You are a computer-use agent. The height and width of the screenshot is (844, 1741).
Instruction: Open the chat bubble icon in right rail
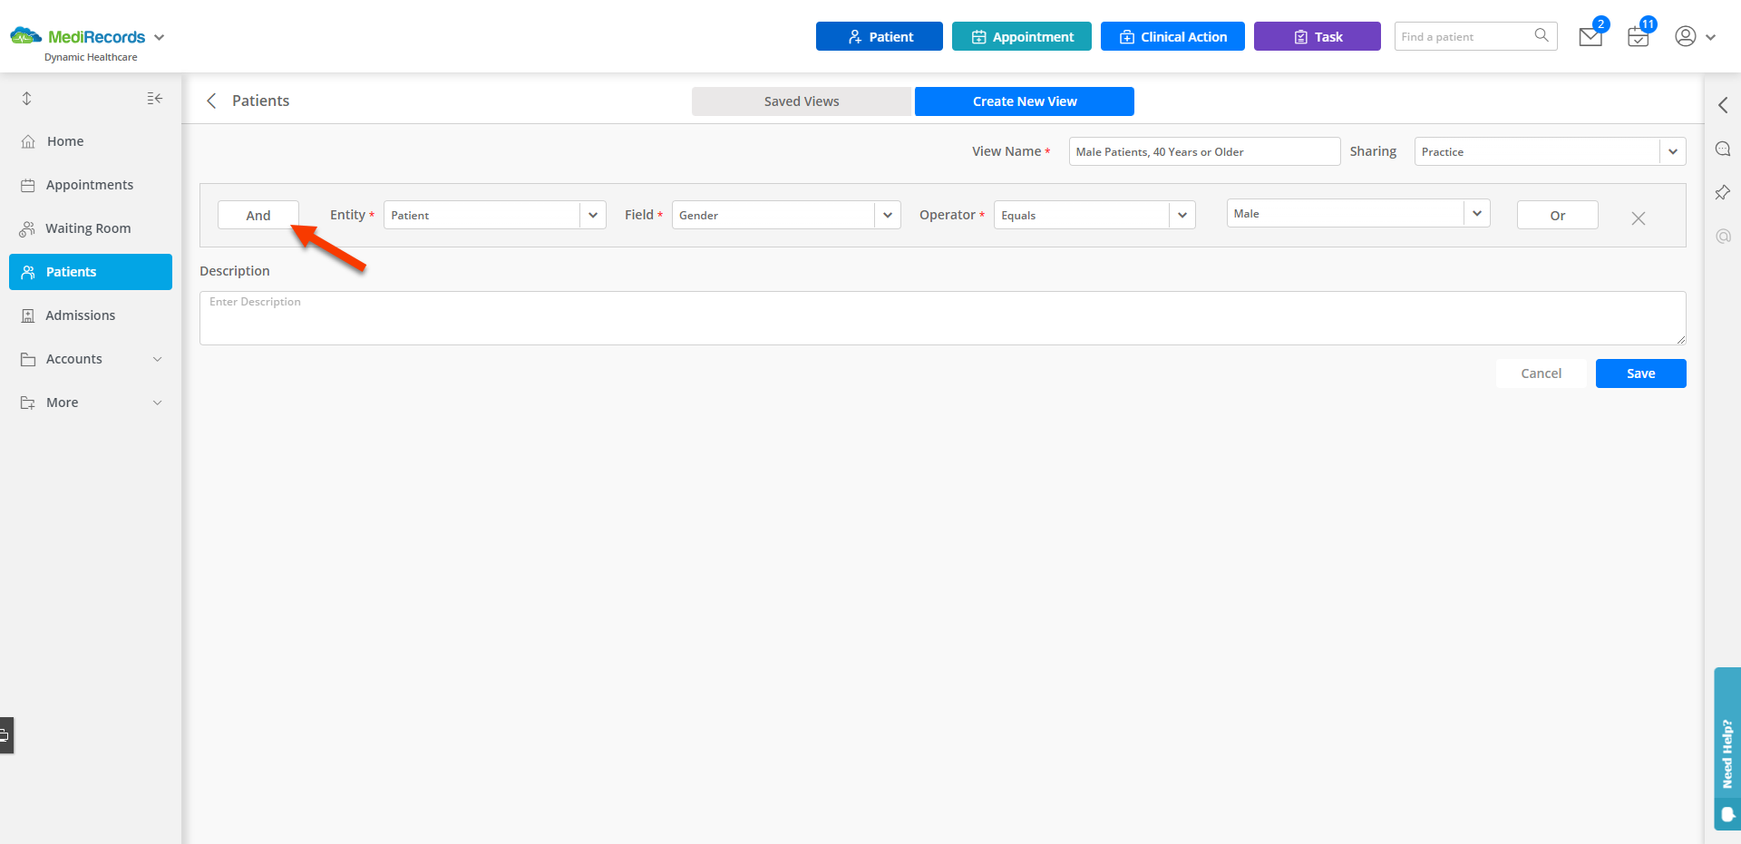click(x=1723, y=149)
